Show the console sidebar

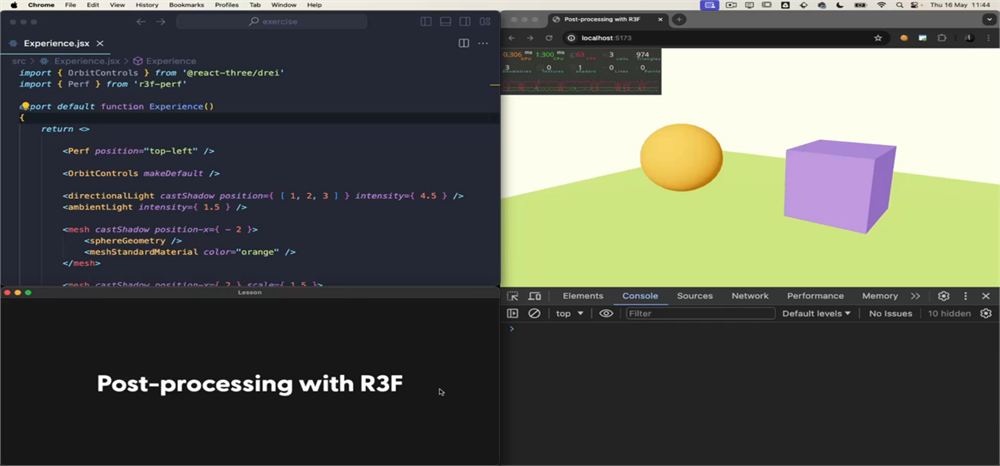click(512, 313)
